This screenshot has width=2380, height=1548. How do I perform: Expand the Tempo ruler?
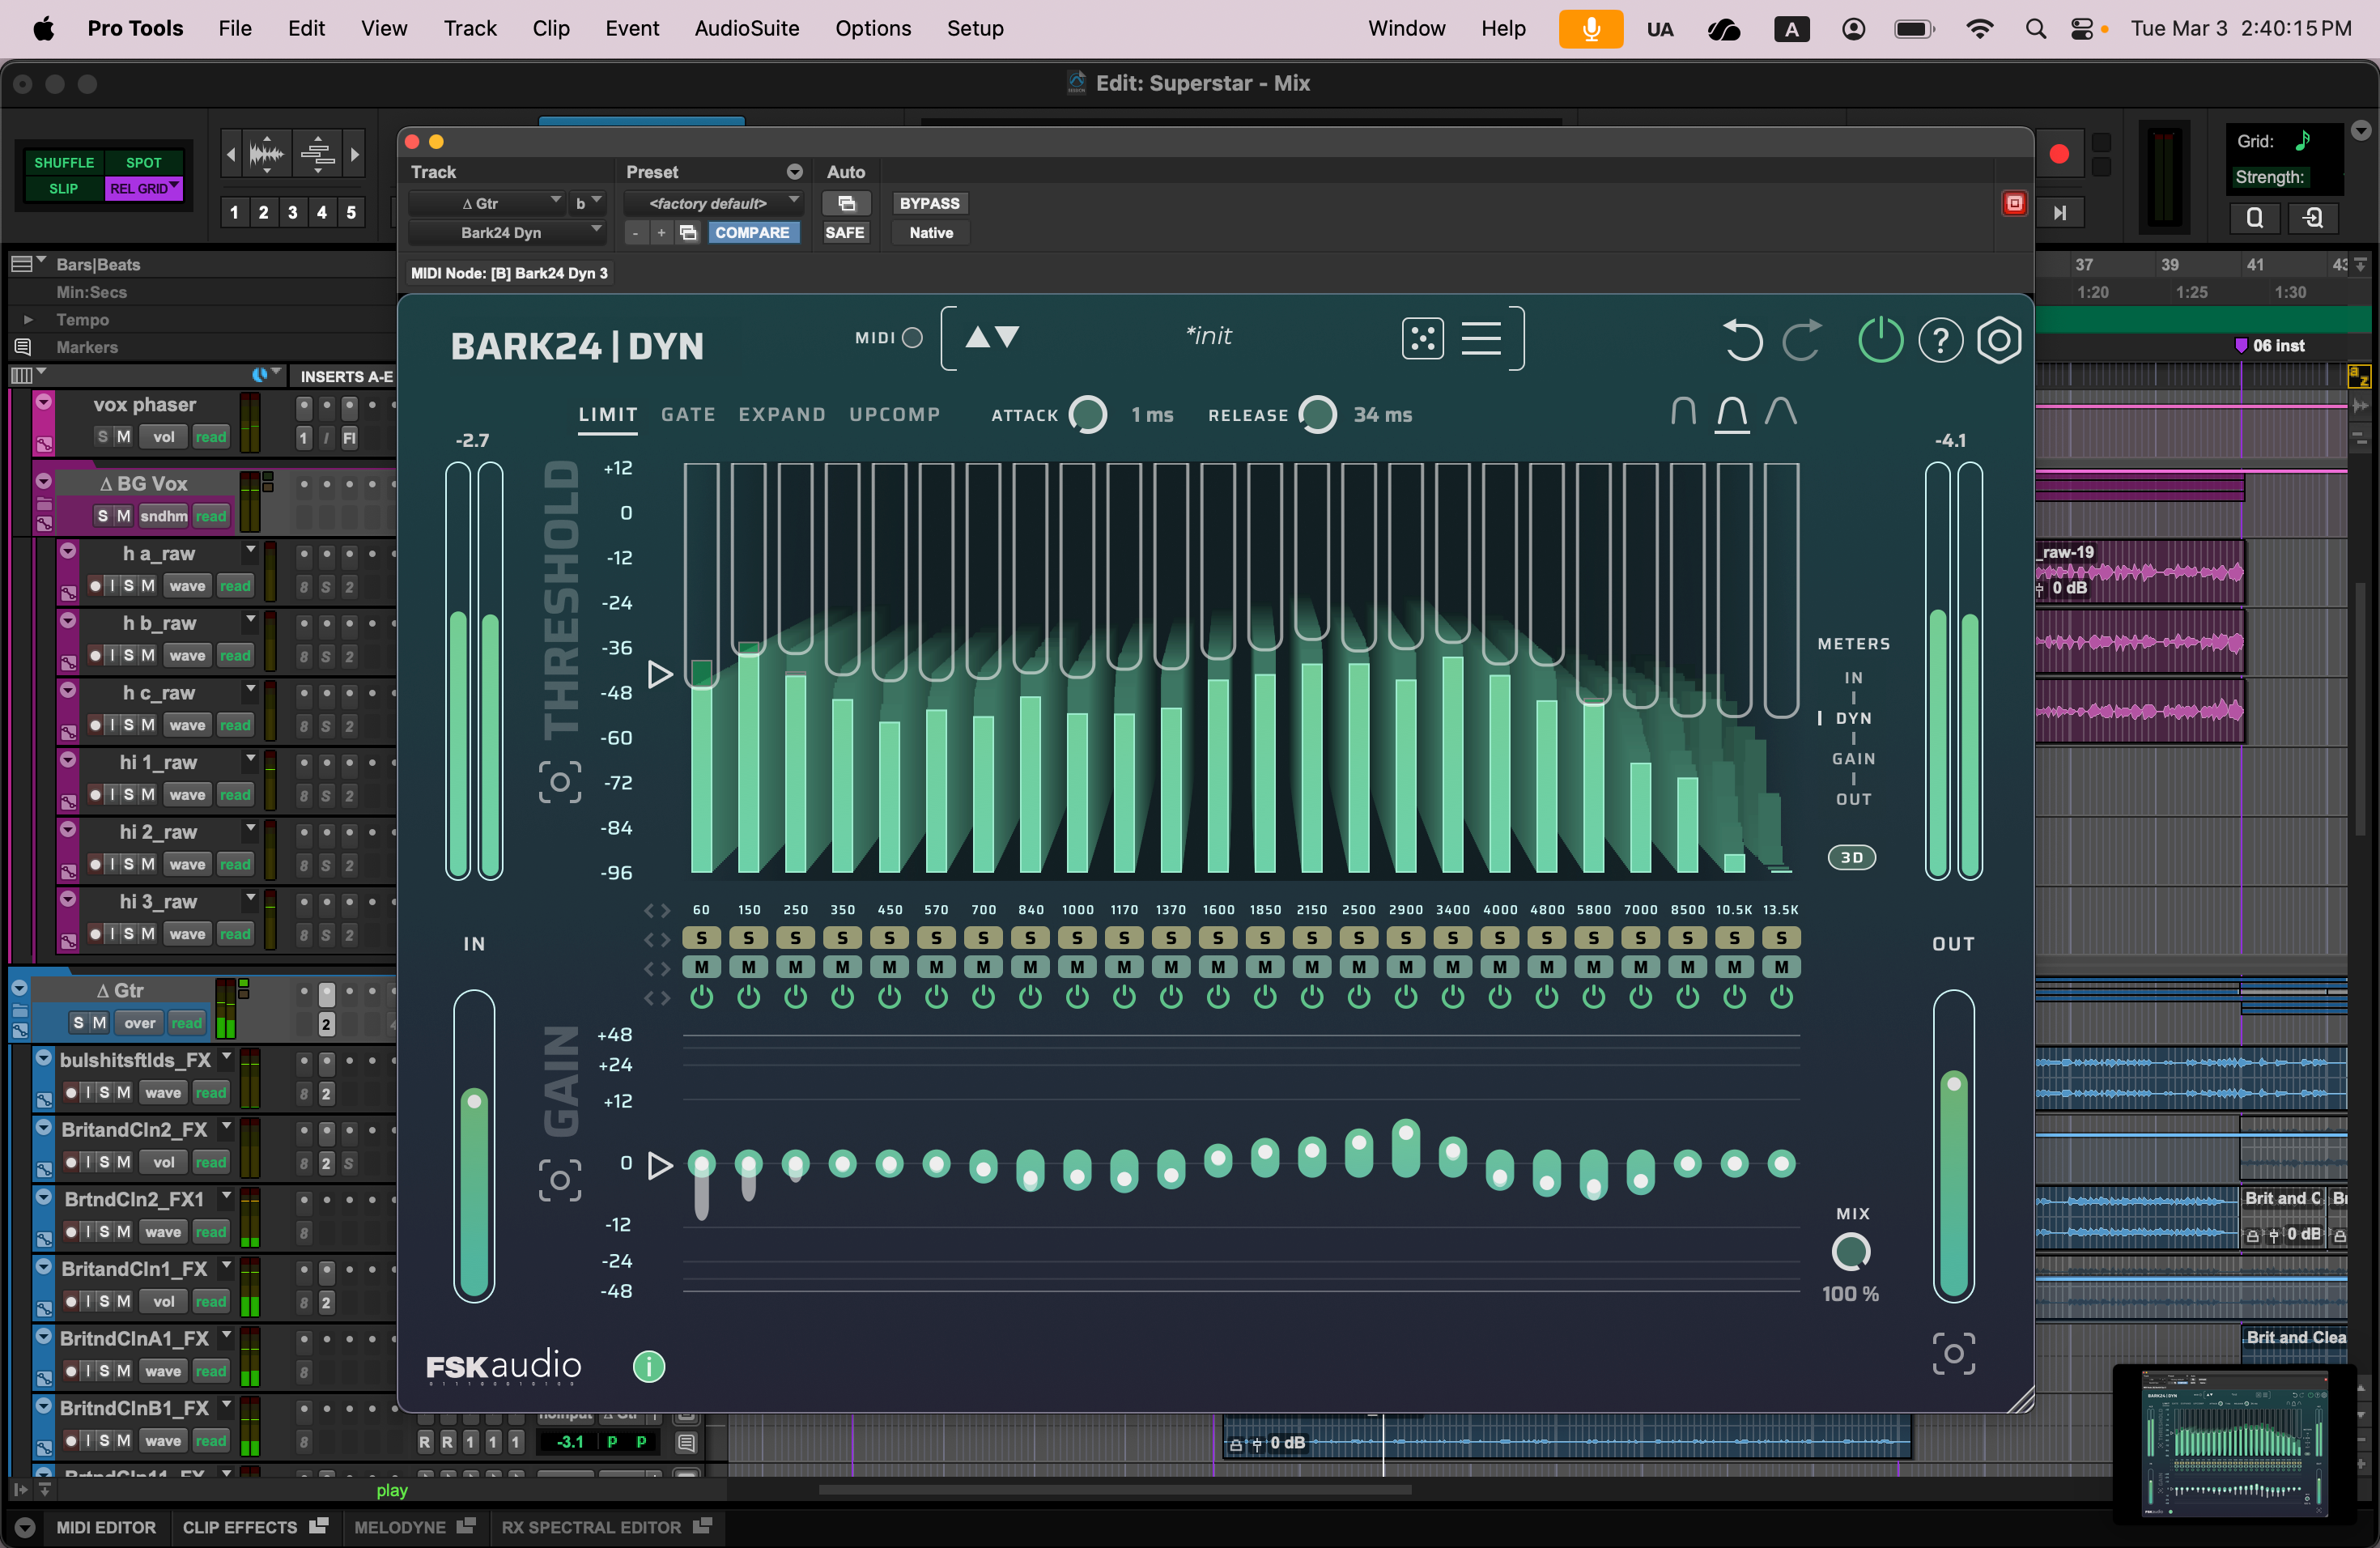point(28,320)
